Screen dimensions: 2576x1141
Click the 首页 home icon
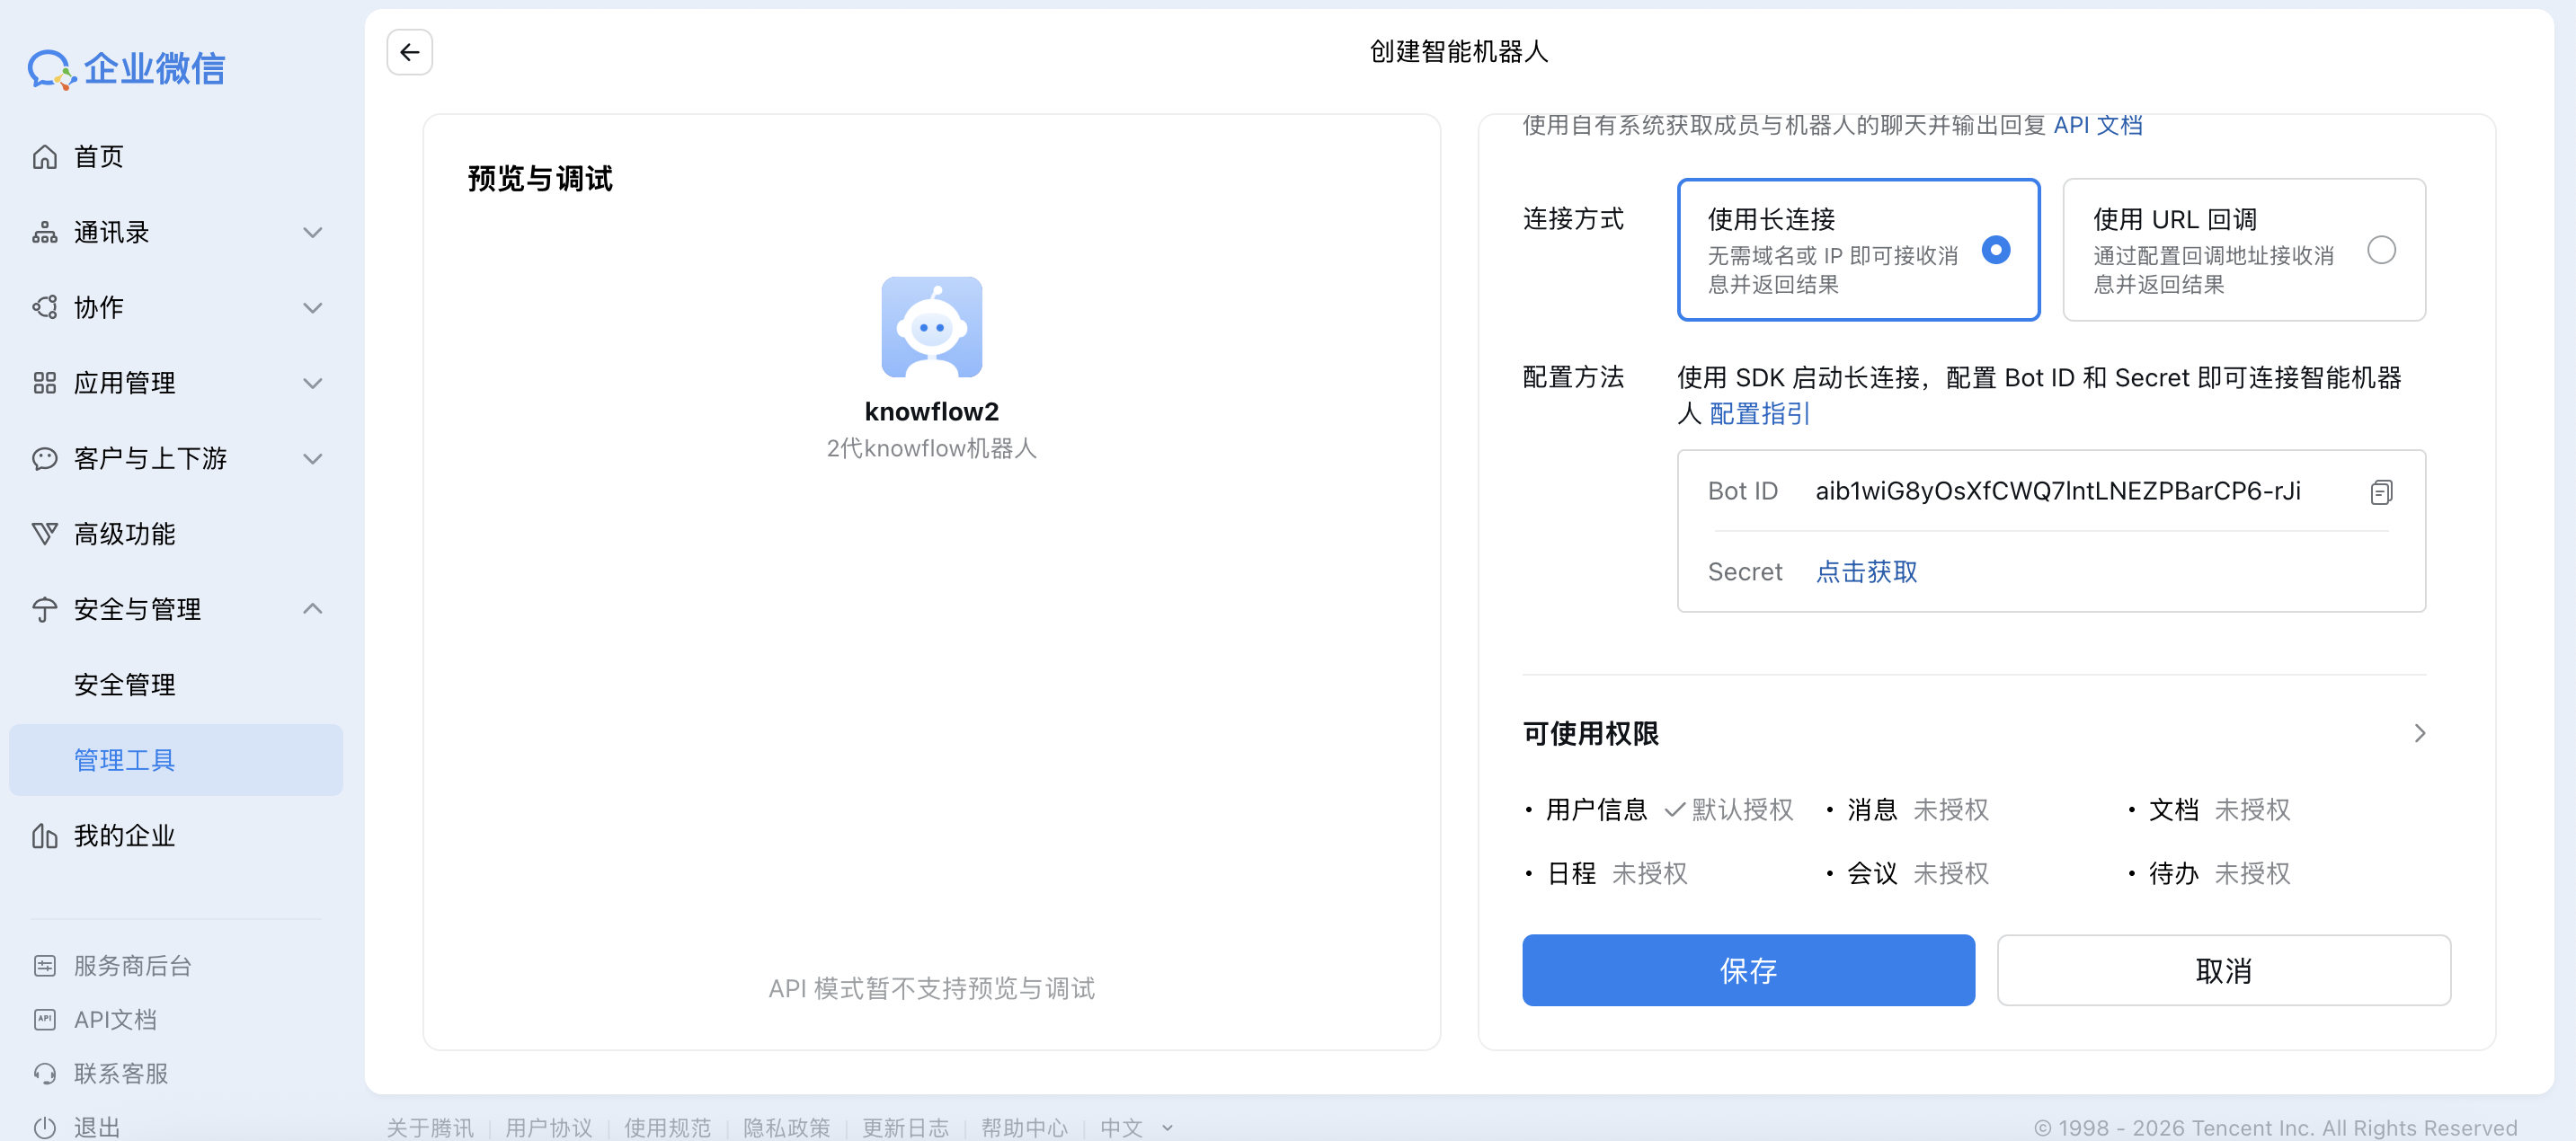click(x=44, y=156)
